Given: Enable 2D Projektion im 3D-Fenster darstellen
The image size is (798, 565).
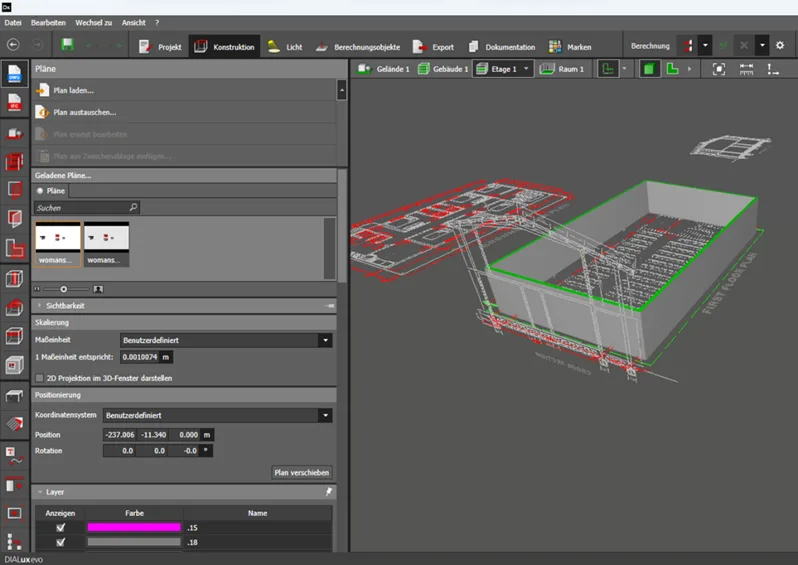Looking at the screenshot, I should click(x=39, y=378).
